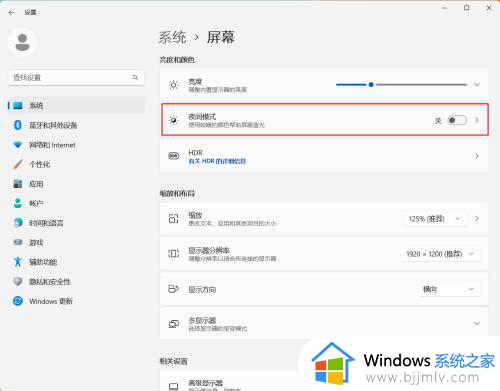Click the brightness sun icon
This screenshot has width=500, height=391.
click(174, 85)
